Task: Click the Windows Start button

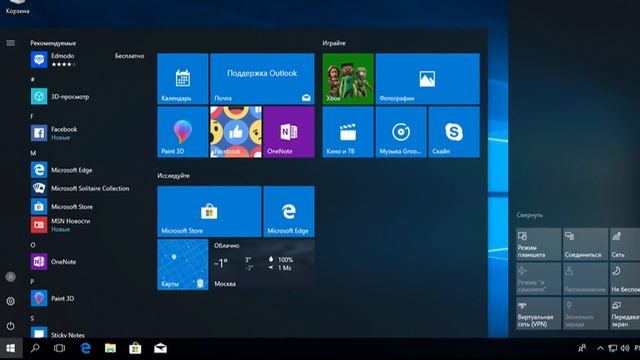Action: coord(11,348)
